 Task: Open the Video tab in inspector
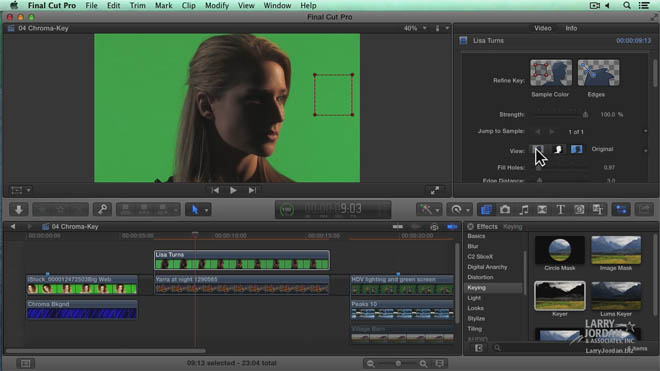coord(543,28)
